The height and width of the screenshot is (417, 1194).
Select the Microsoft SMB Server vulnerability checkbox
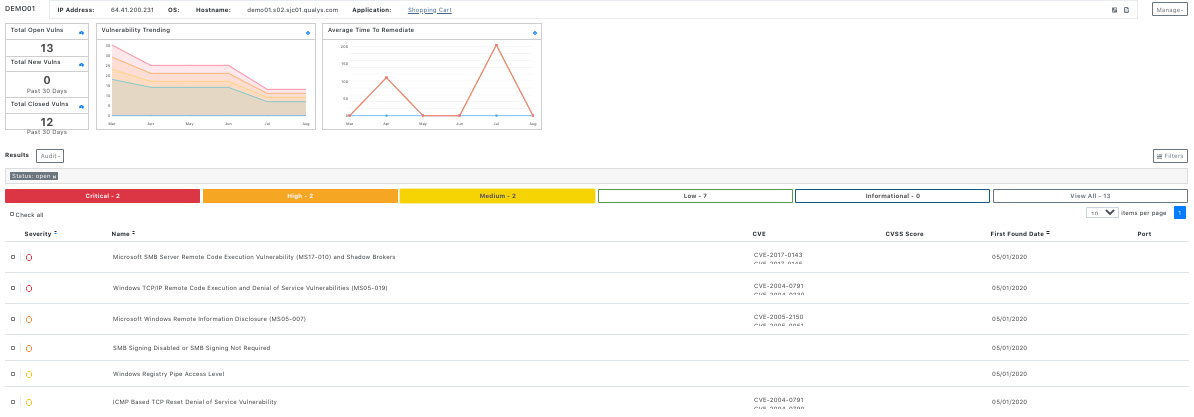13,257
